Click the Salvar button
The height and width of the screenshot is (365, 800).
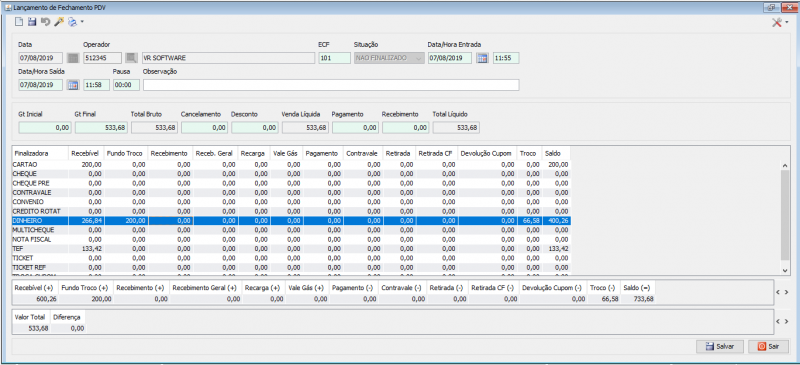coord(720,346)
